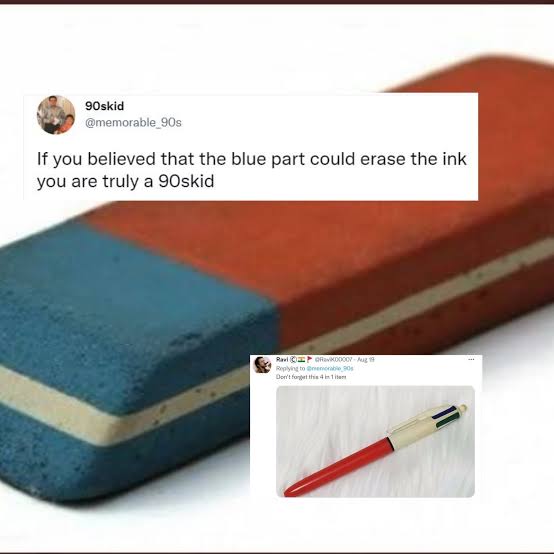Select the tweet text about the blue part
The width and height of the screenshot is (554, 554).
pyautogui.click(x=252, y=170)
